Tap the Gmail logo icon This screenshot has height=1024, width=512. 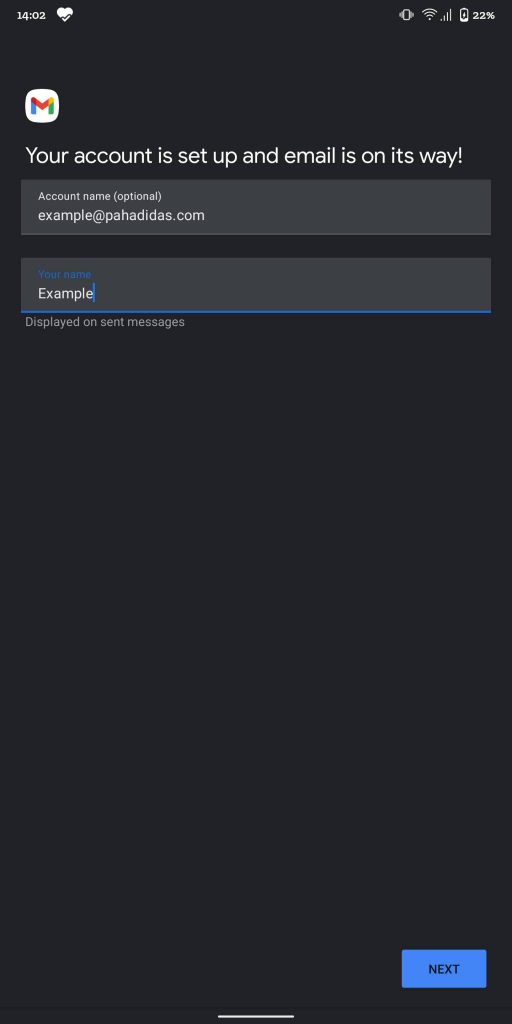pos(42,105)
